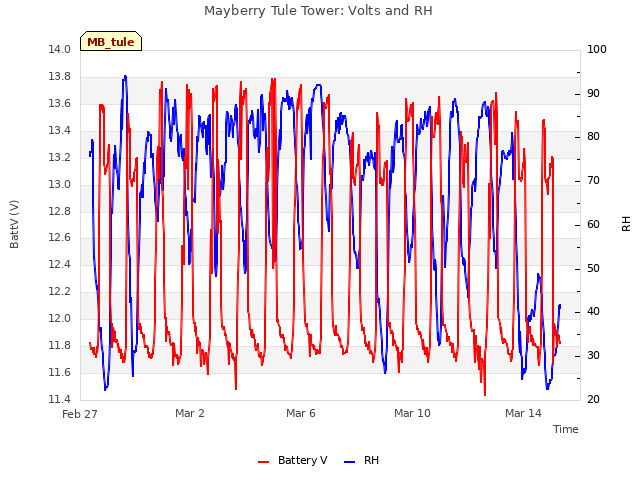Click the 13.0 voltage tick label
This screenshot has height=480, width=640.
tap(60, 184)
